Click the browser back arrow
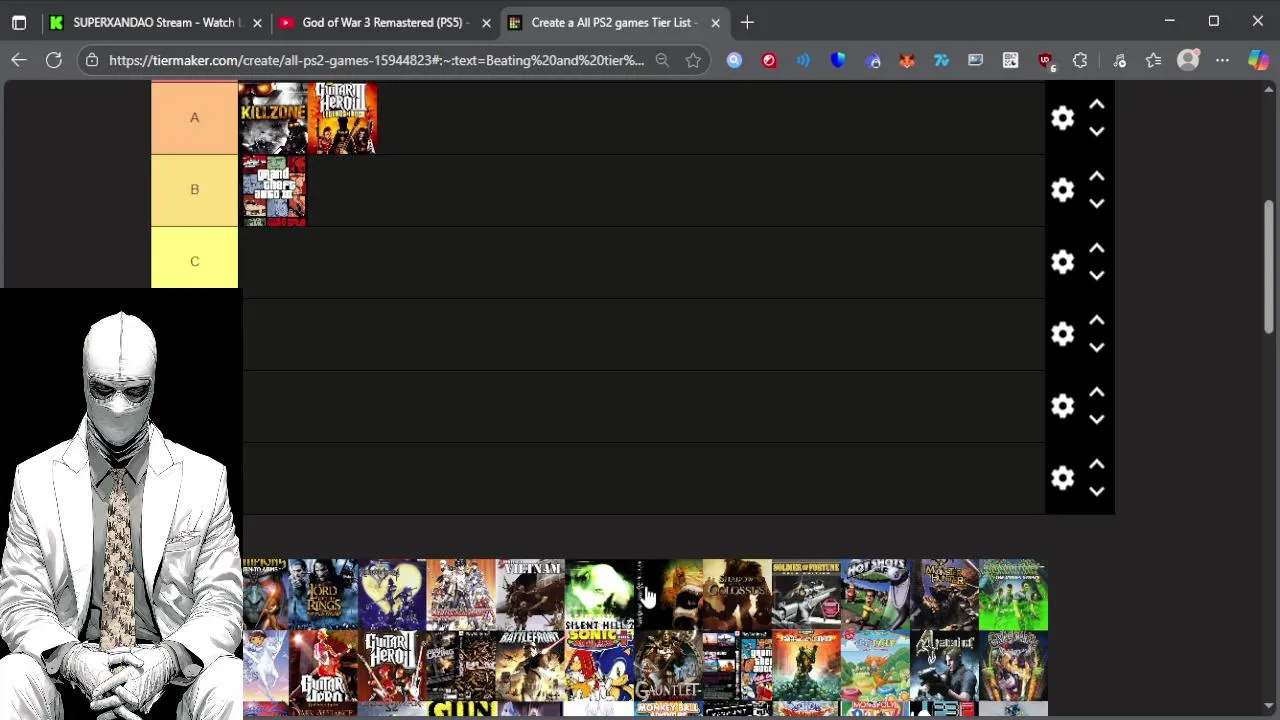 point(19,60)
